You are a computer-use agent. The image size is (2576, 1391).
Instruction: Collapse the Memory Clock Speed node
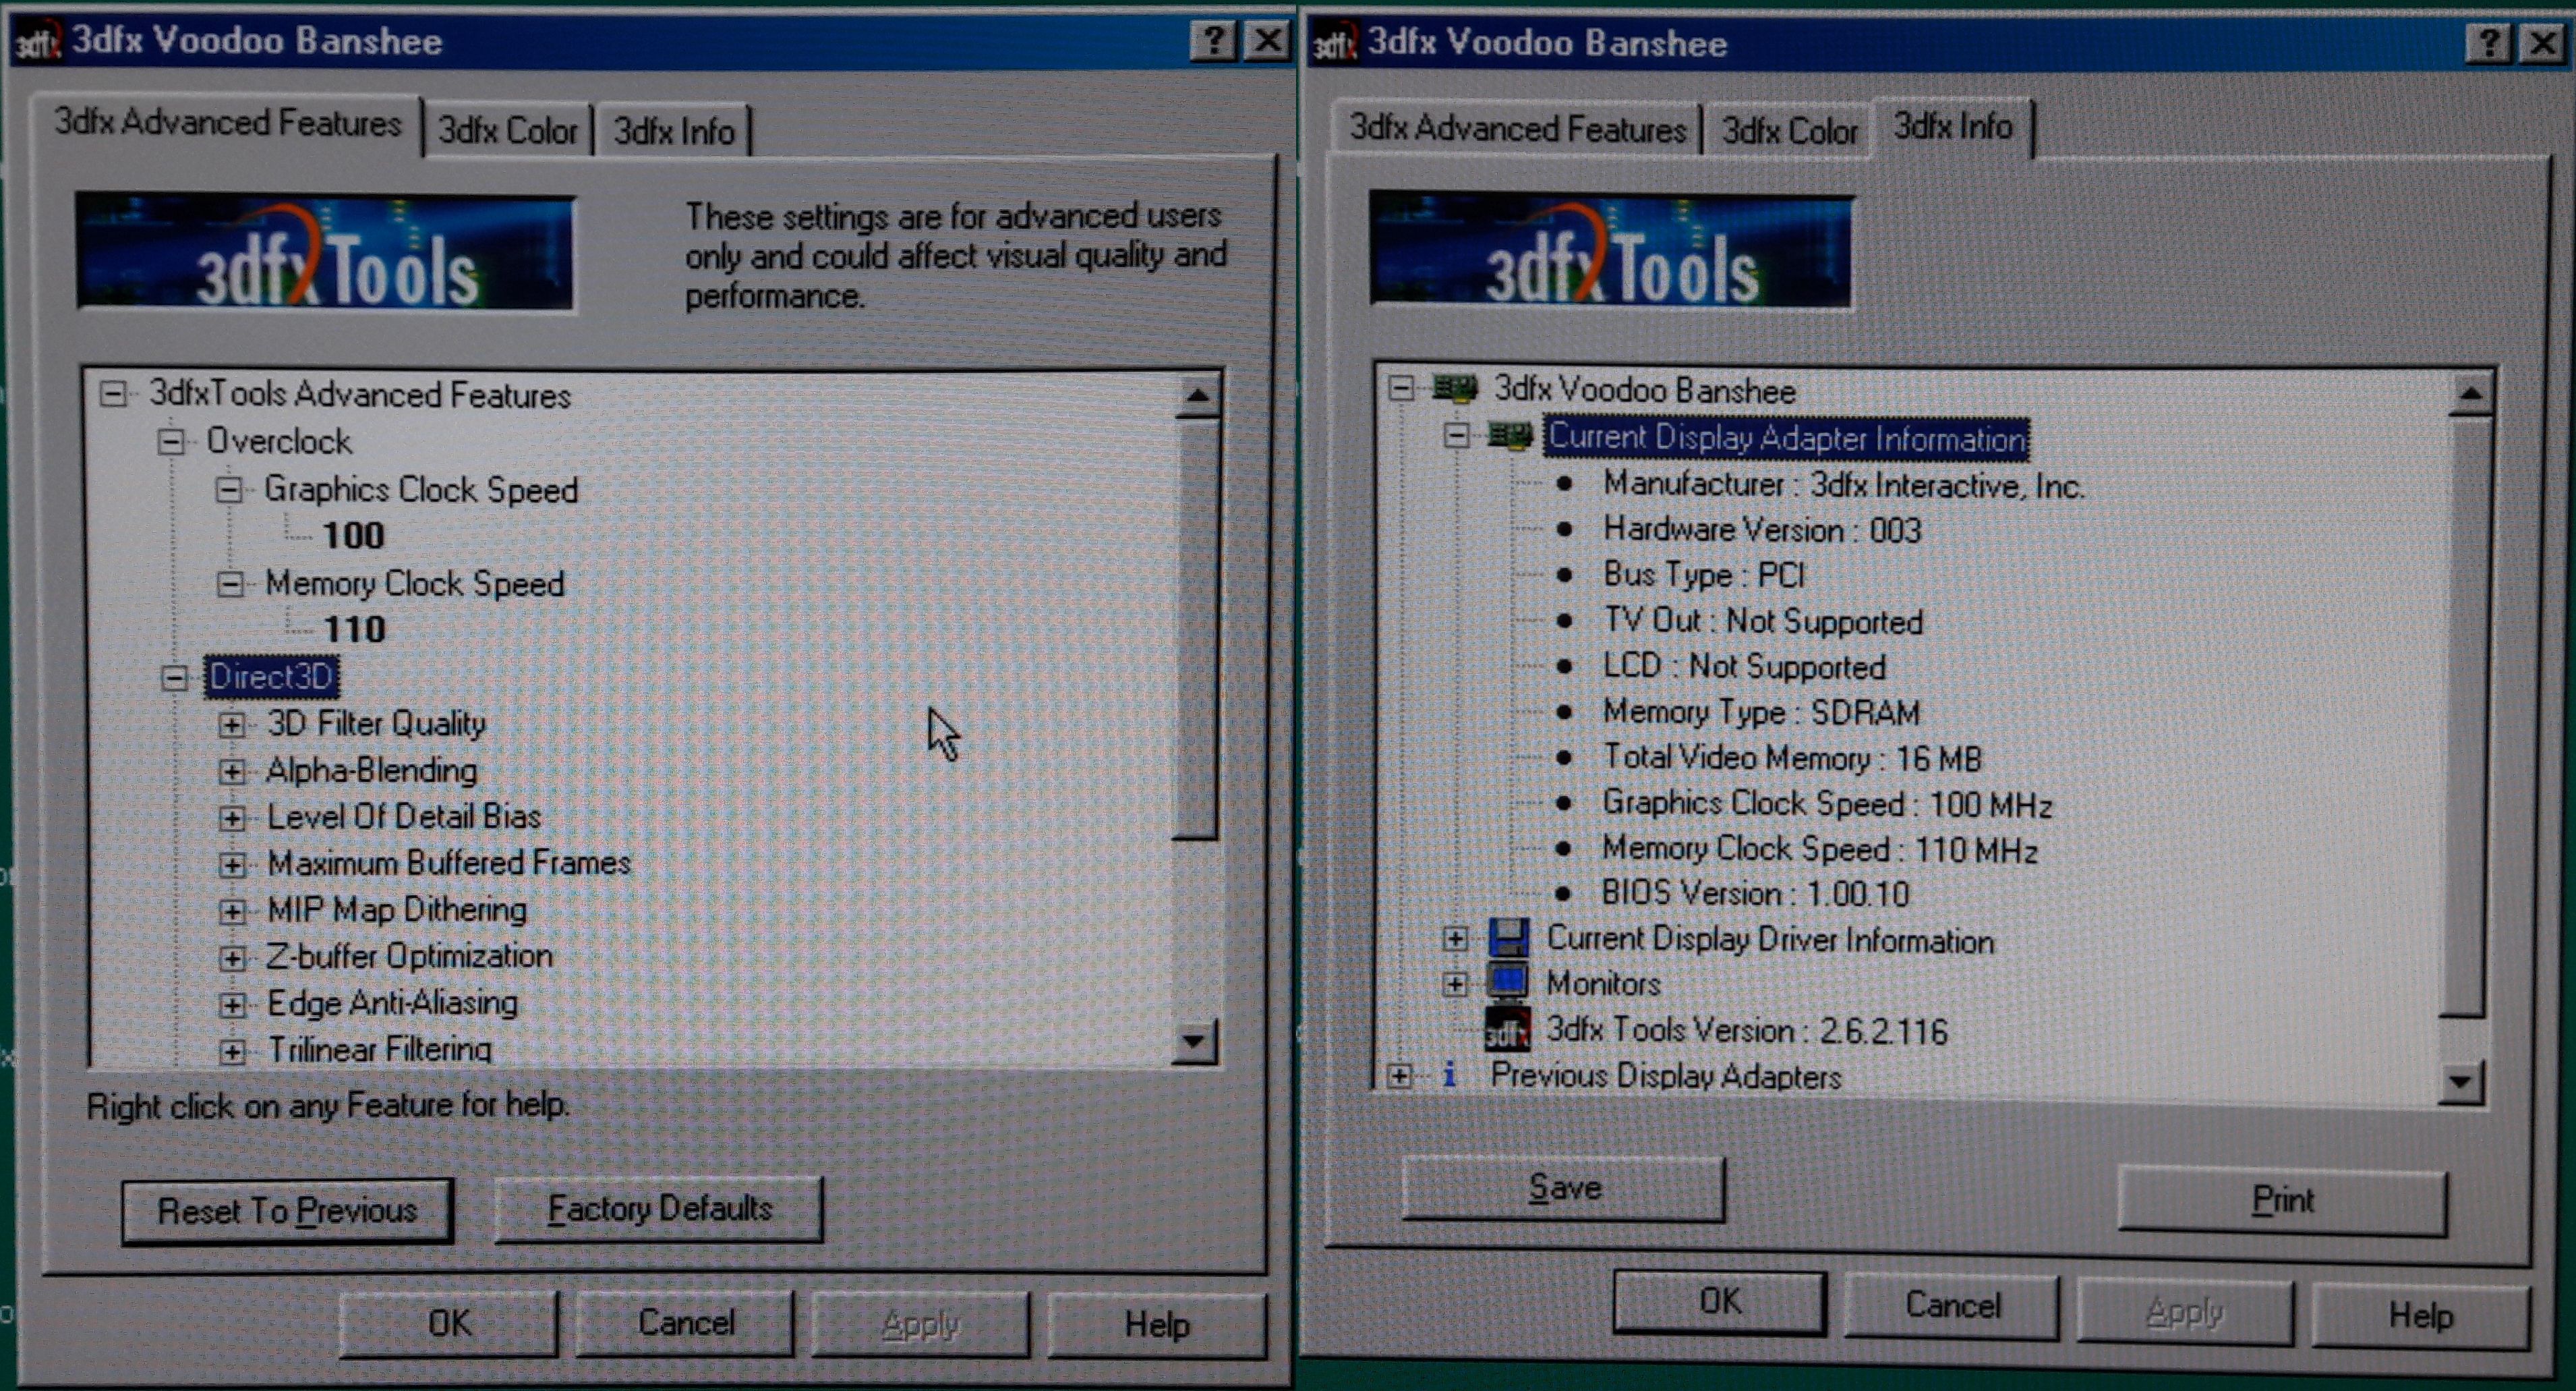click(x=230, y=583)
